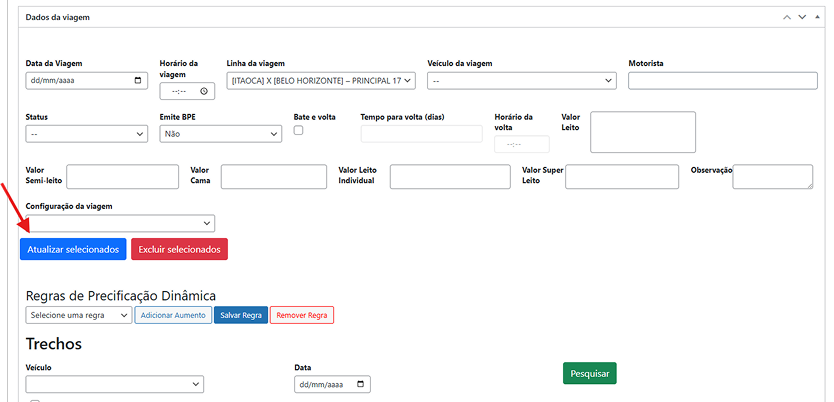Screen dimensions: 834x402
Task: Collapse the Dados da viagem panel
Action: click(x=817, y=17)
